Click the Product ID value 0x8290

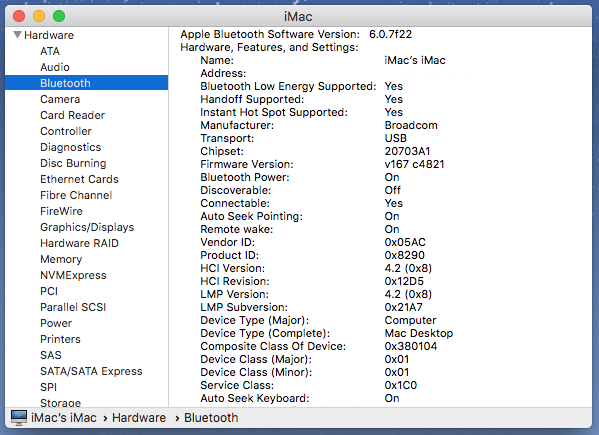(405, 255)
